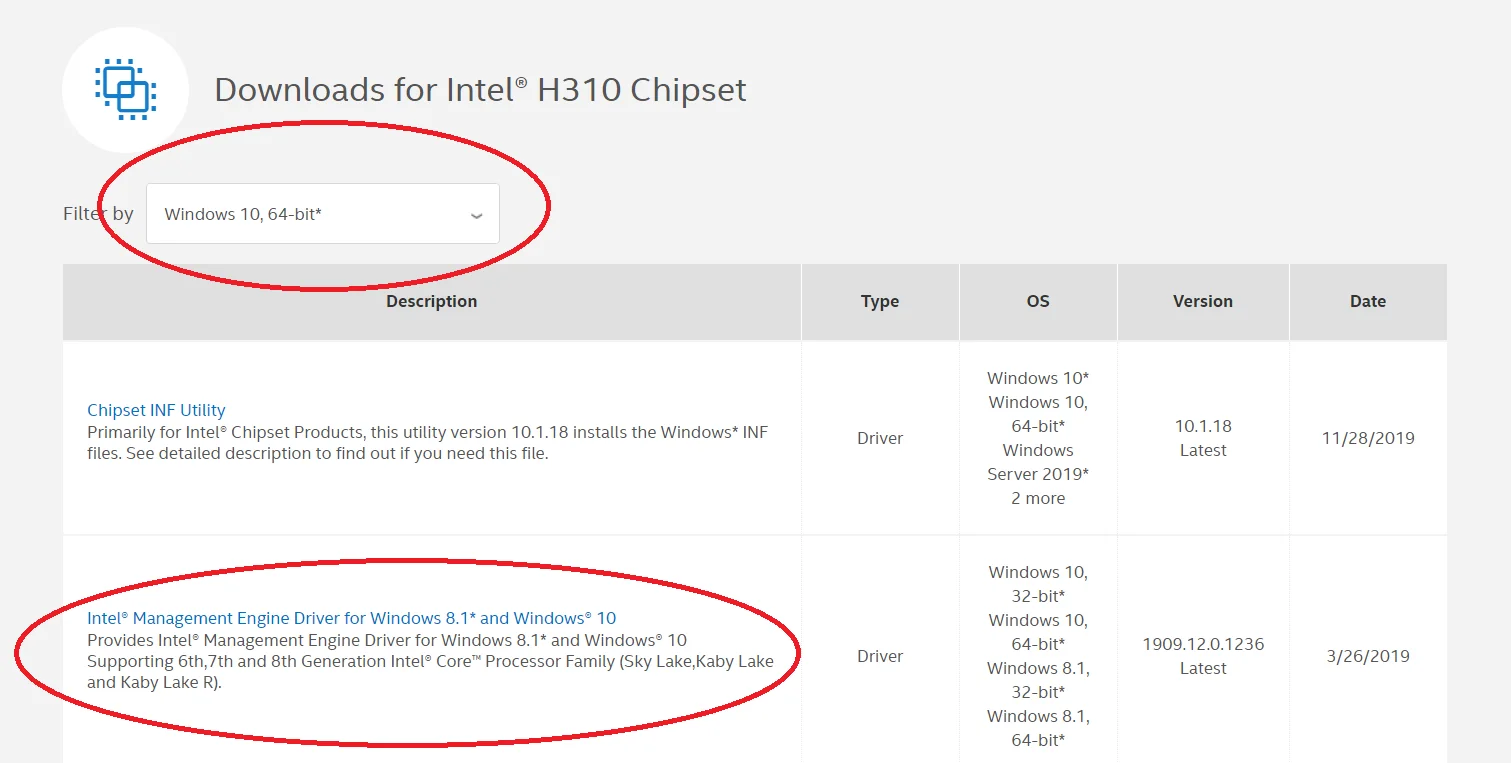Click the Chipset INF Utility description text

(x=428, y=443)
